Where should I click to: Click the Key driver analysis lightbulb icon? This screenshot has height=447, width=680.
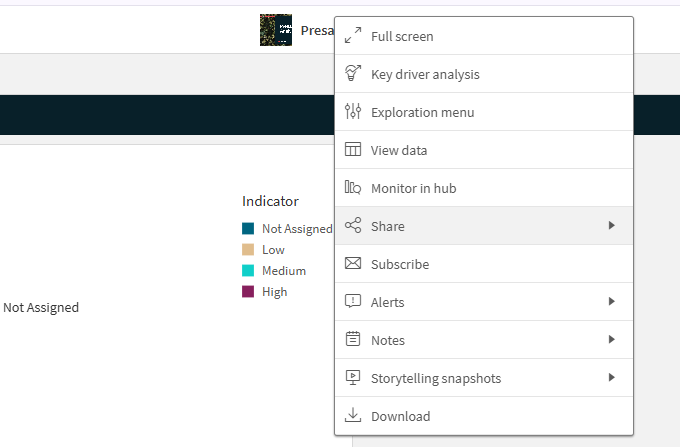coord(352,74)
